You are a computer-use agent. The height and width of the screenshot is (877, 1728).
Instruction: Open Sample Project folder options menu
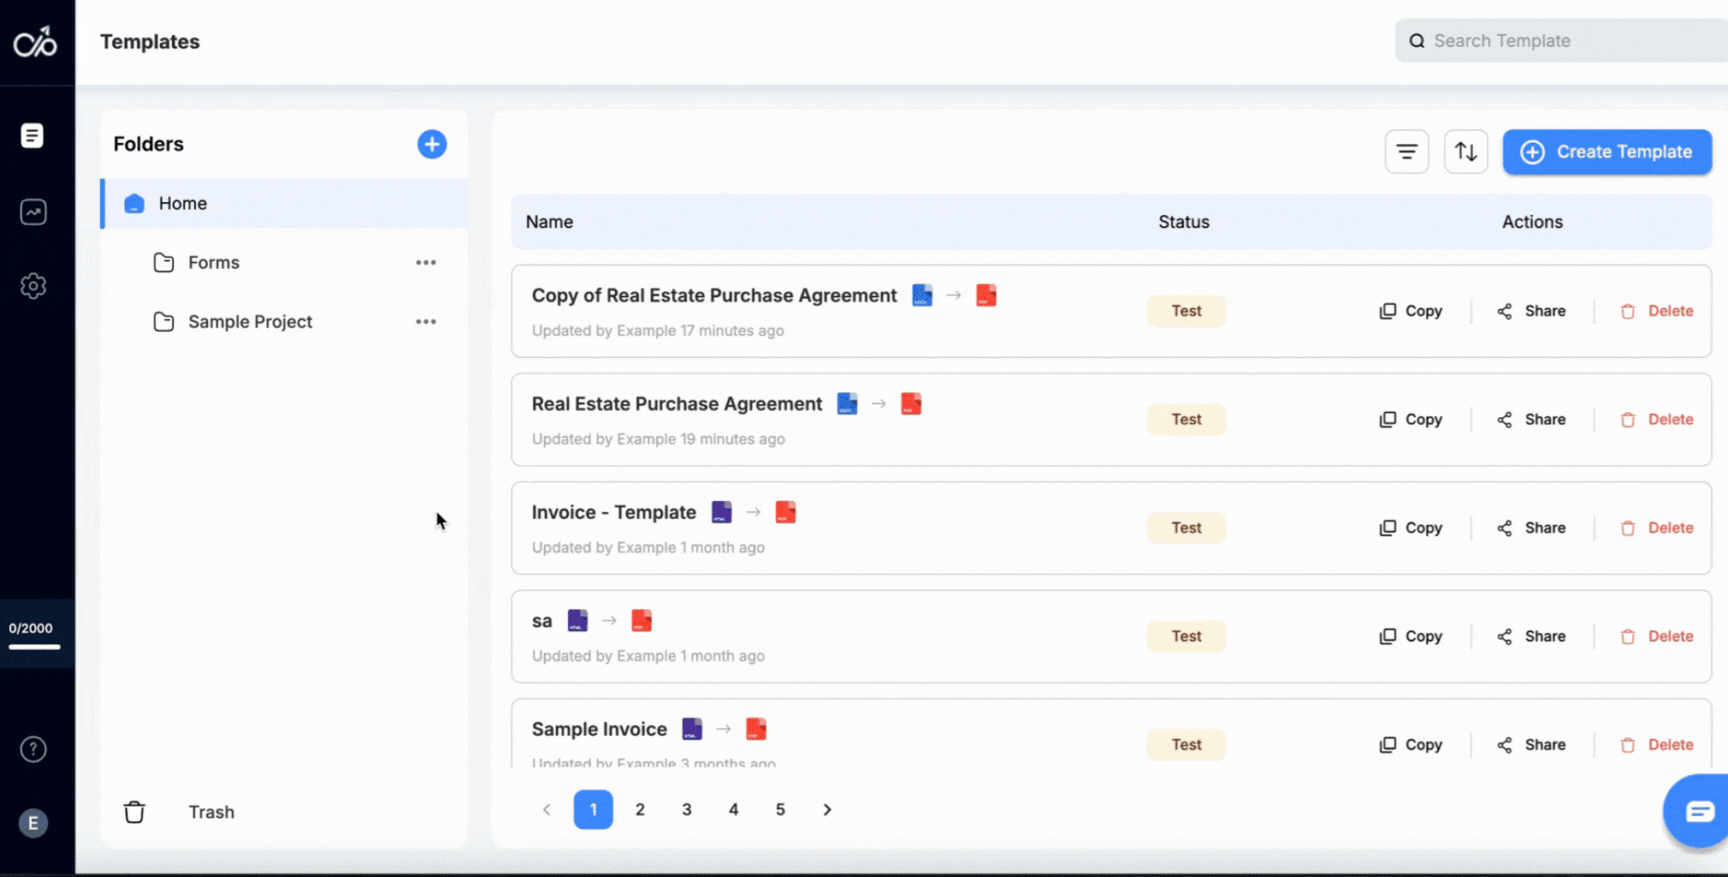[426, 322]
